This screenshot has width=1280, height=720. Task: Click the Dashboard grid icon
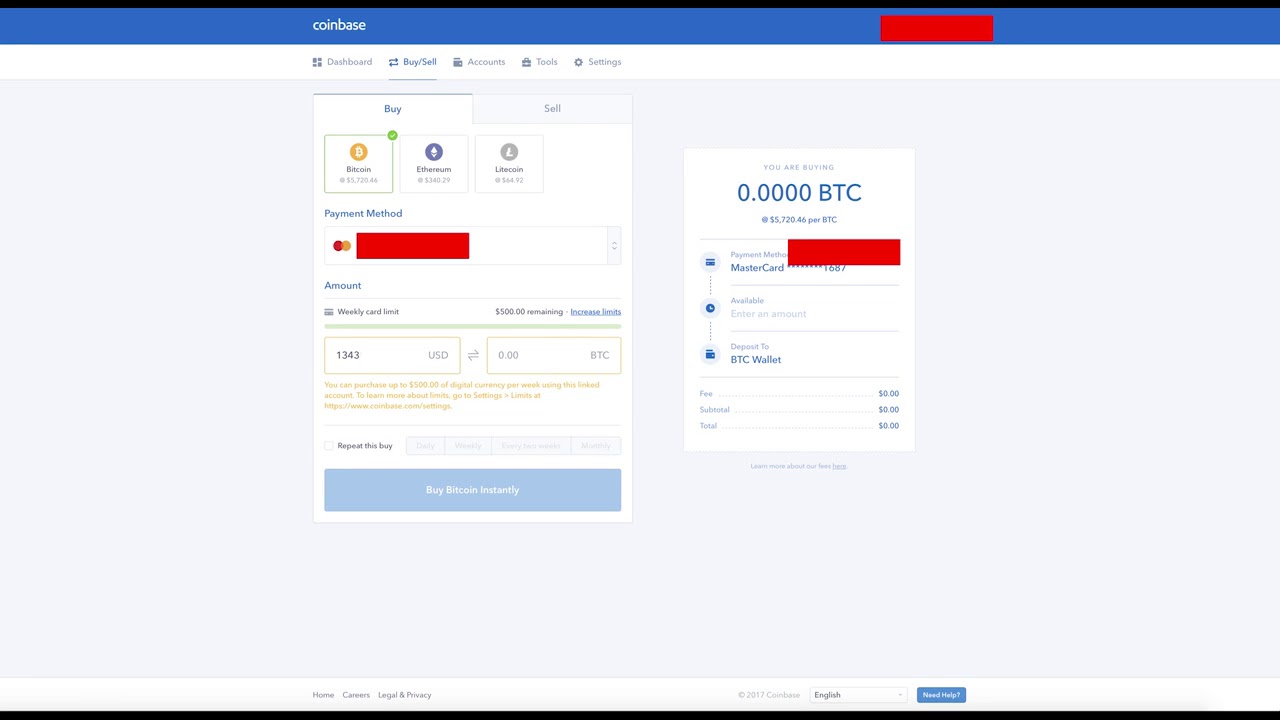[x=317, y=62]
